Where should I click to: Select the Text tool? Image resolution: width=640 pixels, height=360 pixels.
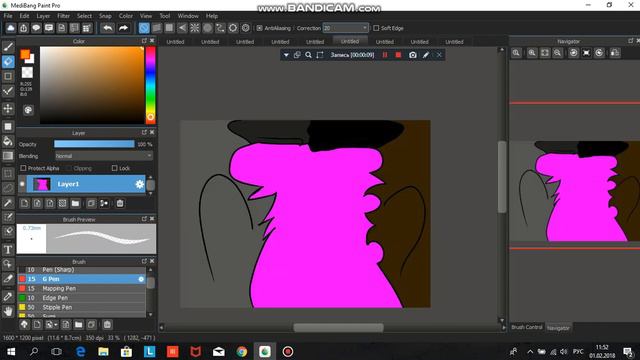(x=8, y=249)
